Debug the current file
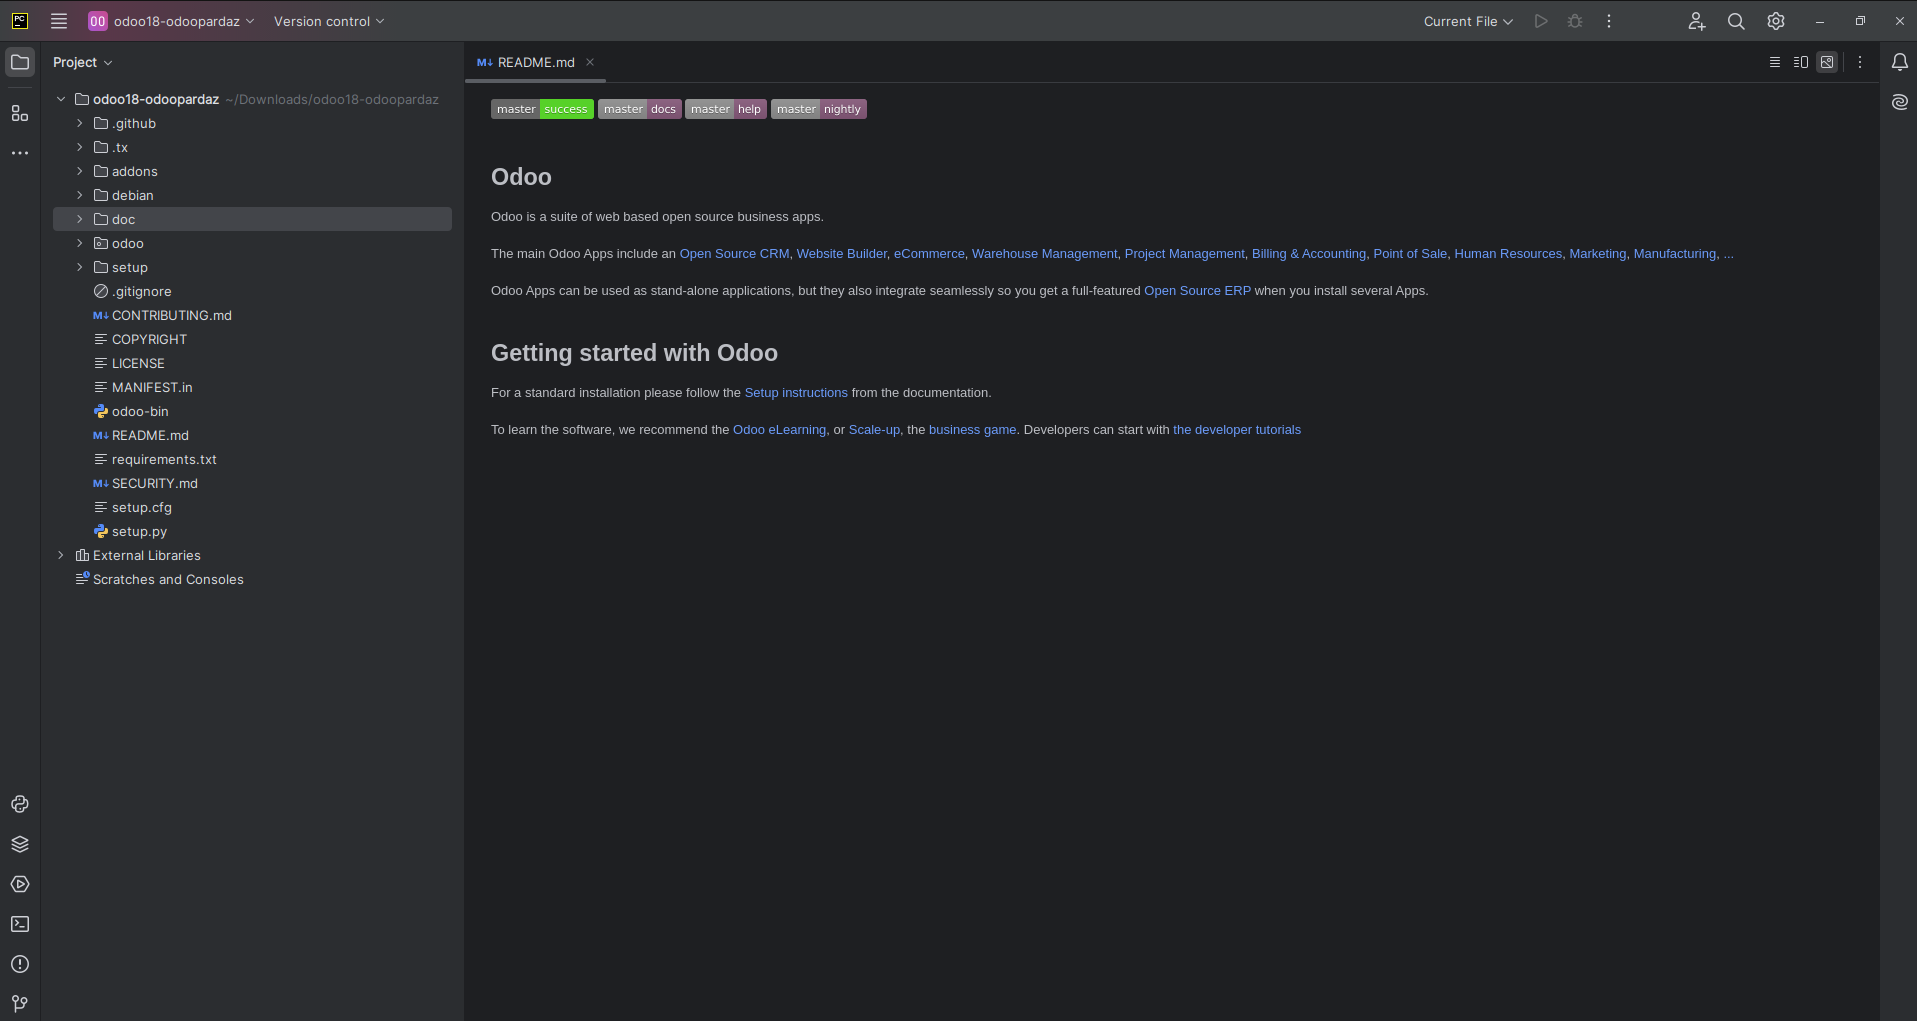Image resolution: width=1917 pixels, height=1021 pixels. click(x=1575, y=21)
